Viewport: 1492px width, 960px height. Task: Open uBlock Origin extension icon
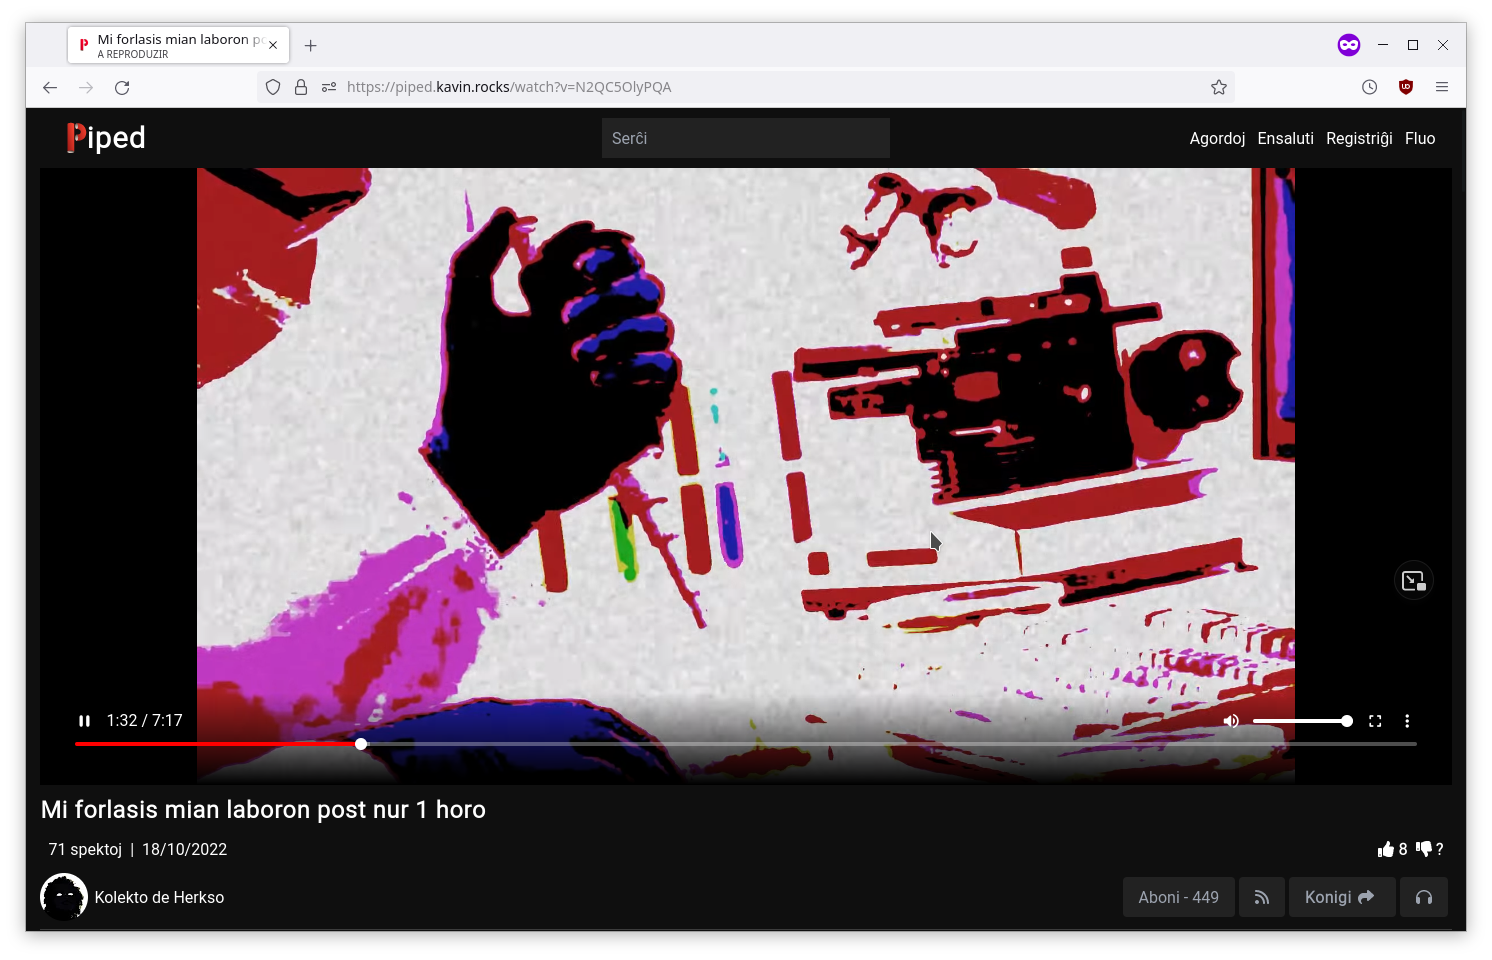tap(1406, 87)
